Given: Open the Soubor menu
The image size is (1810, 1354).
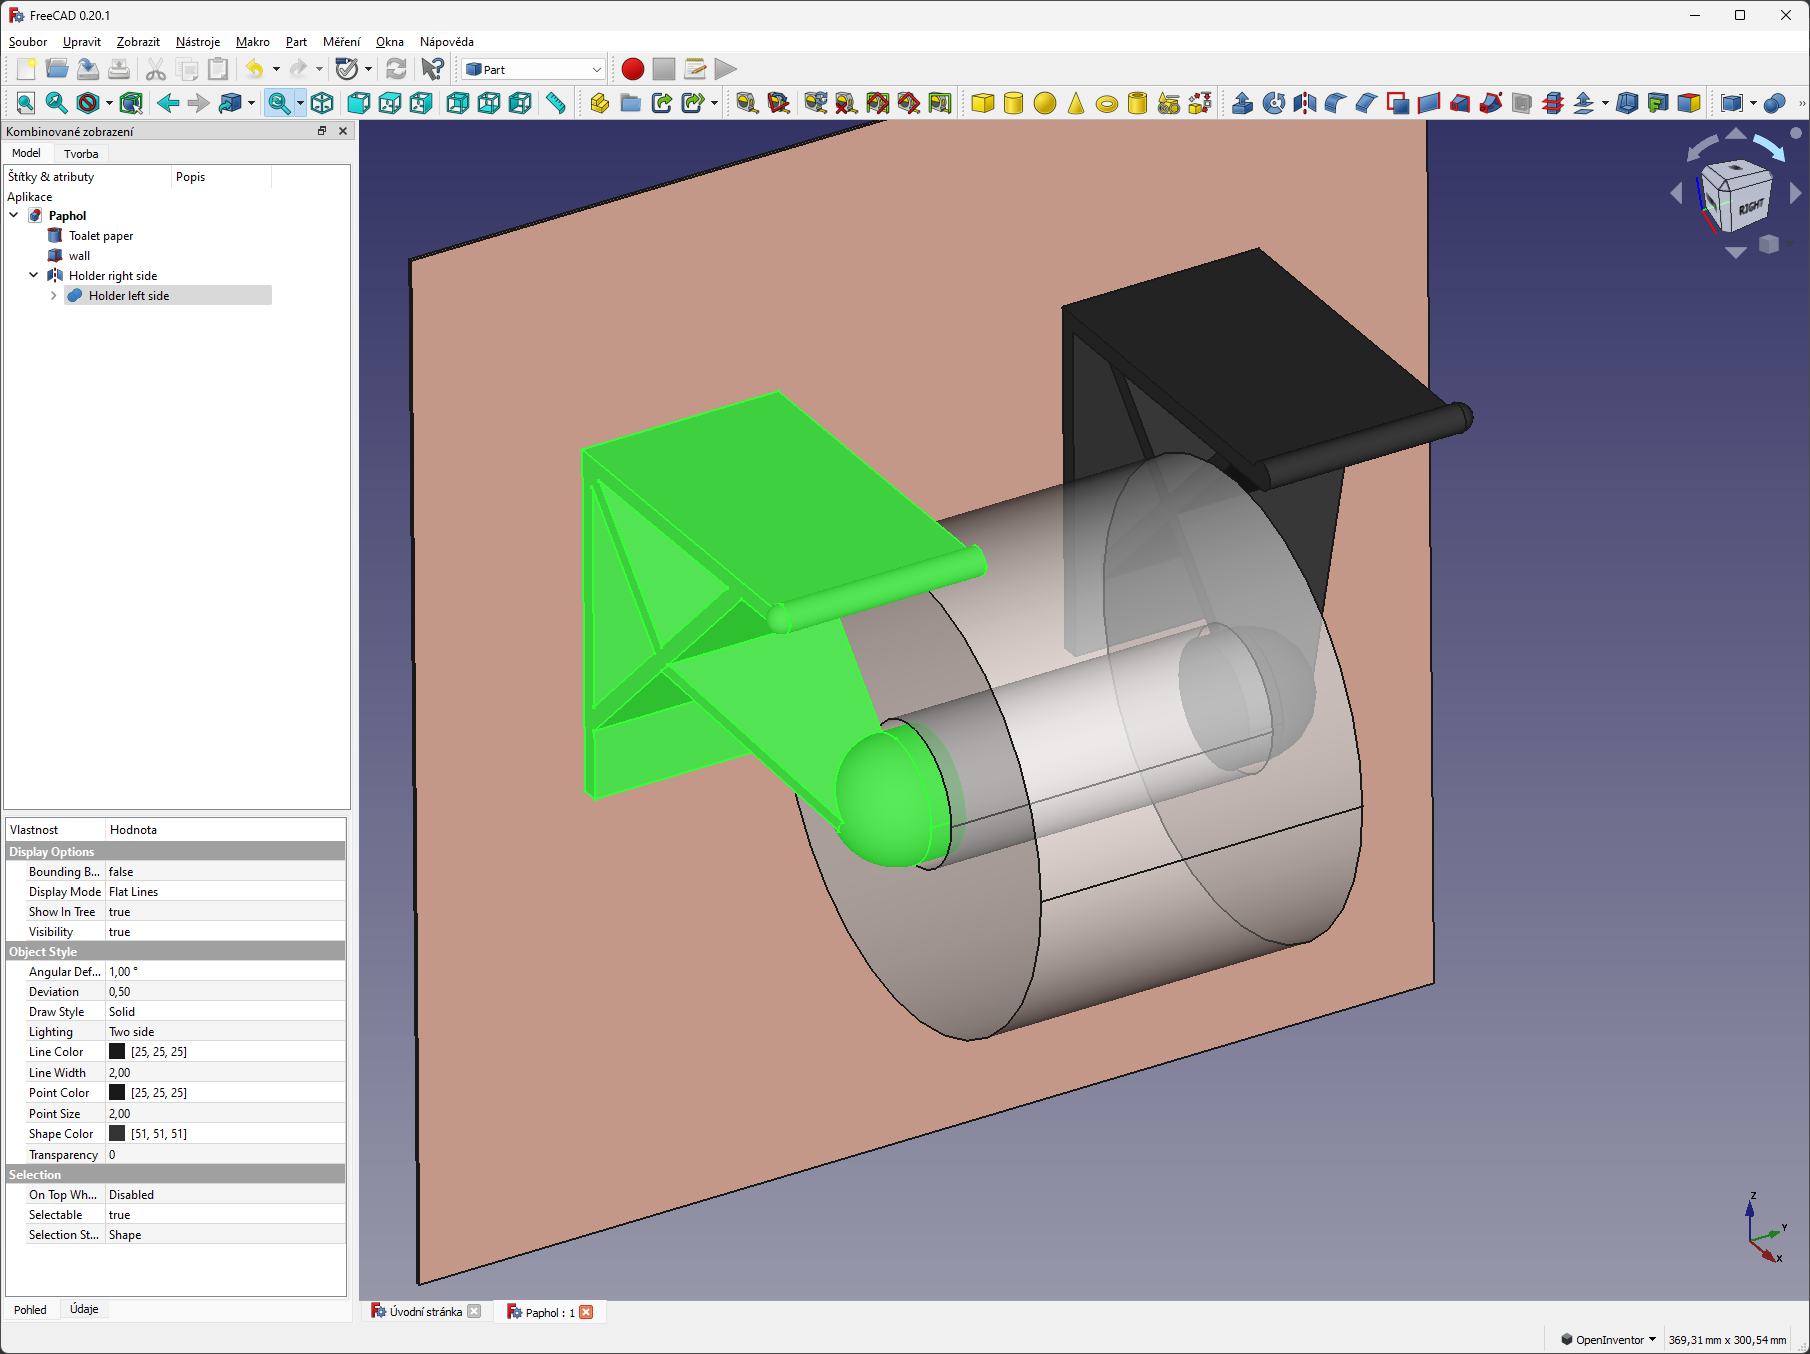Looking at the screenshot, I should click(28, 42).
